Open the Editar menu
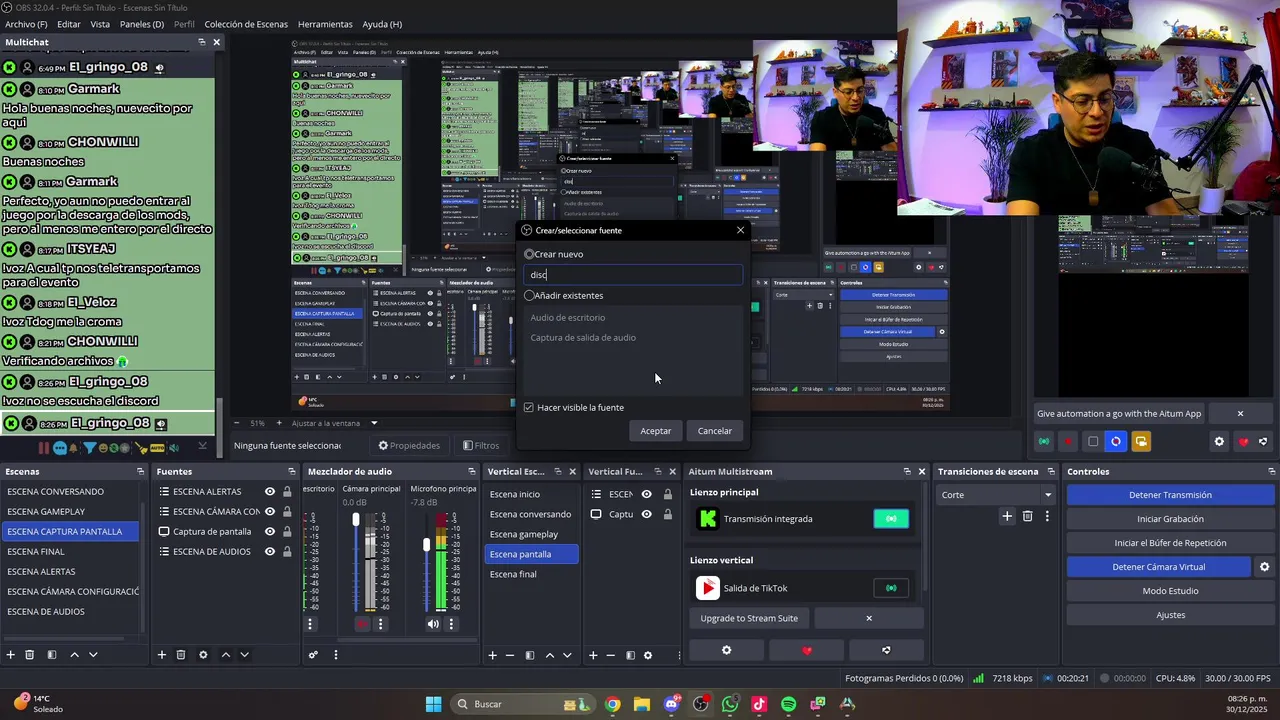This screenshot has width=1280, height=720. point(69,24)
